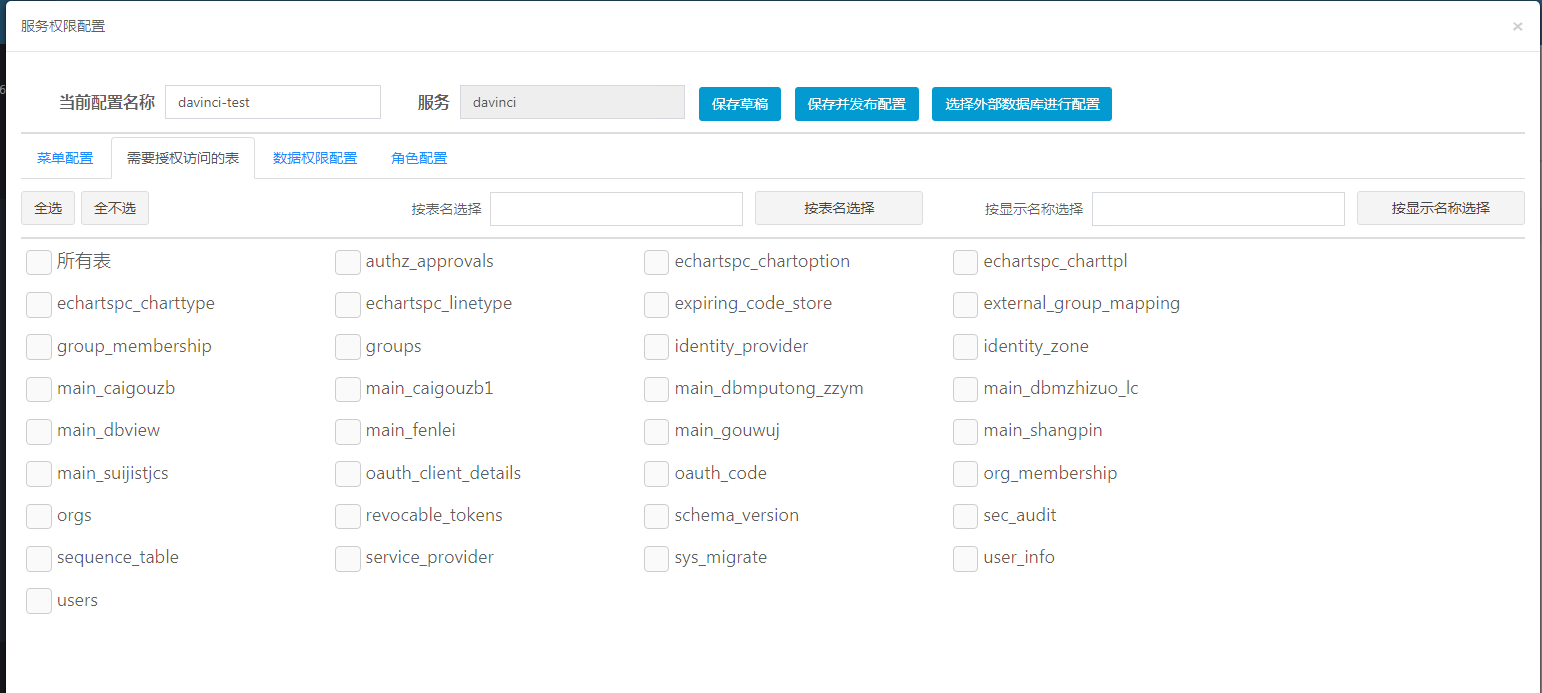Screen dimensions: 1542x693
Task: Tick the sequence_table checkbox
Action: 39,558
